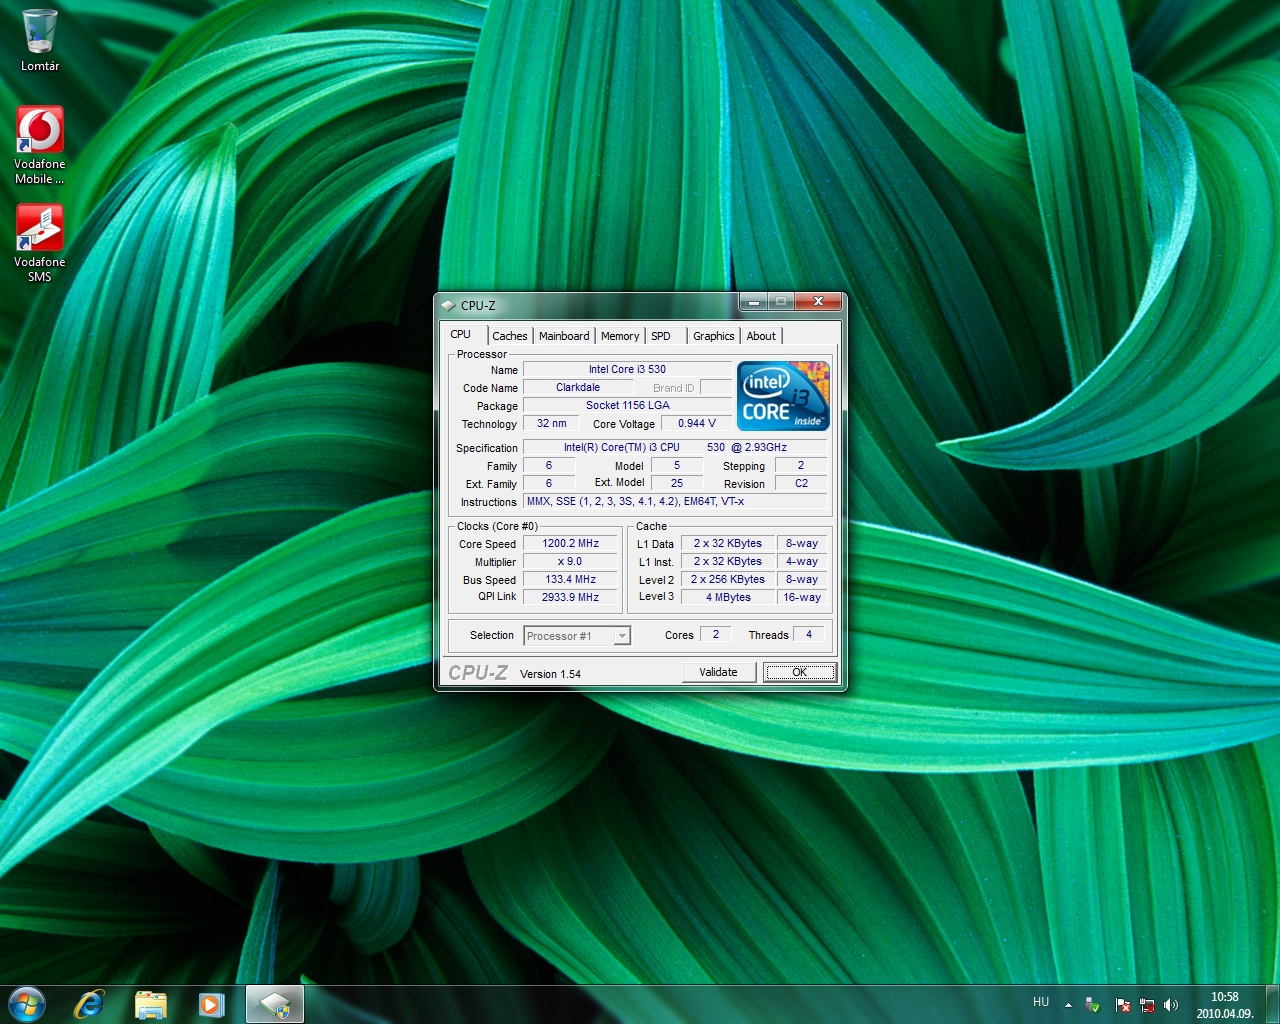Launch Windows Media Player from the taskbar
This screenshot has height=1024, width=1280.
(x=211, y=1004)
